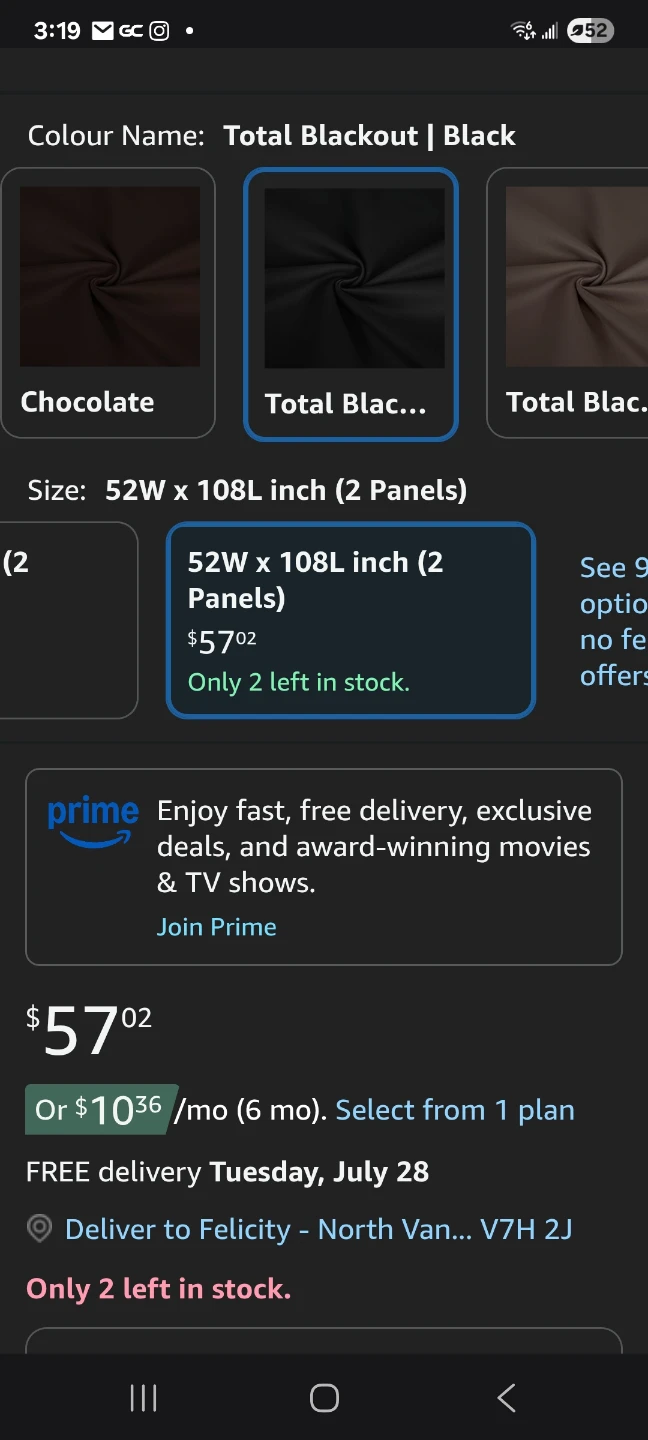
Task: Tap the location pin icon beside delivery address
Action: click(x=39, y=1229)
